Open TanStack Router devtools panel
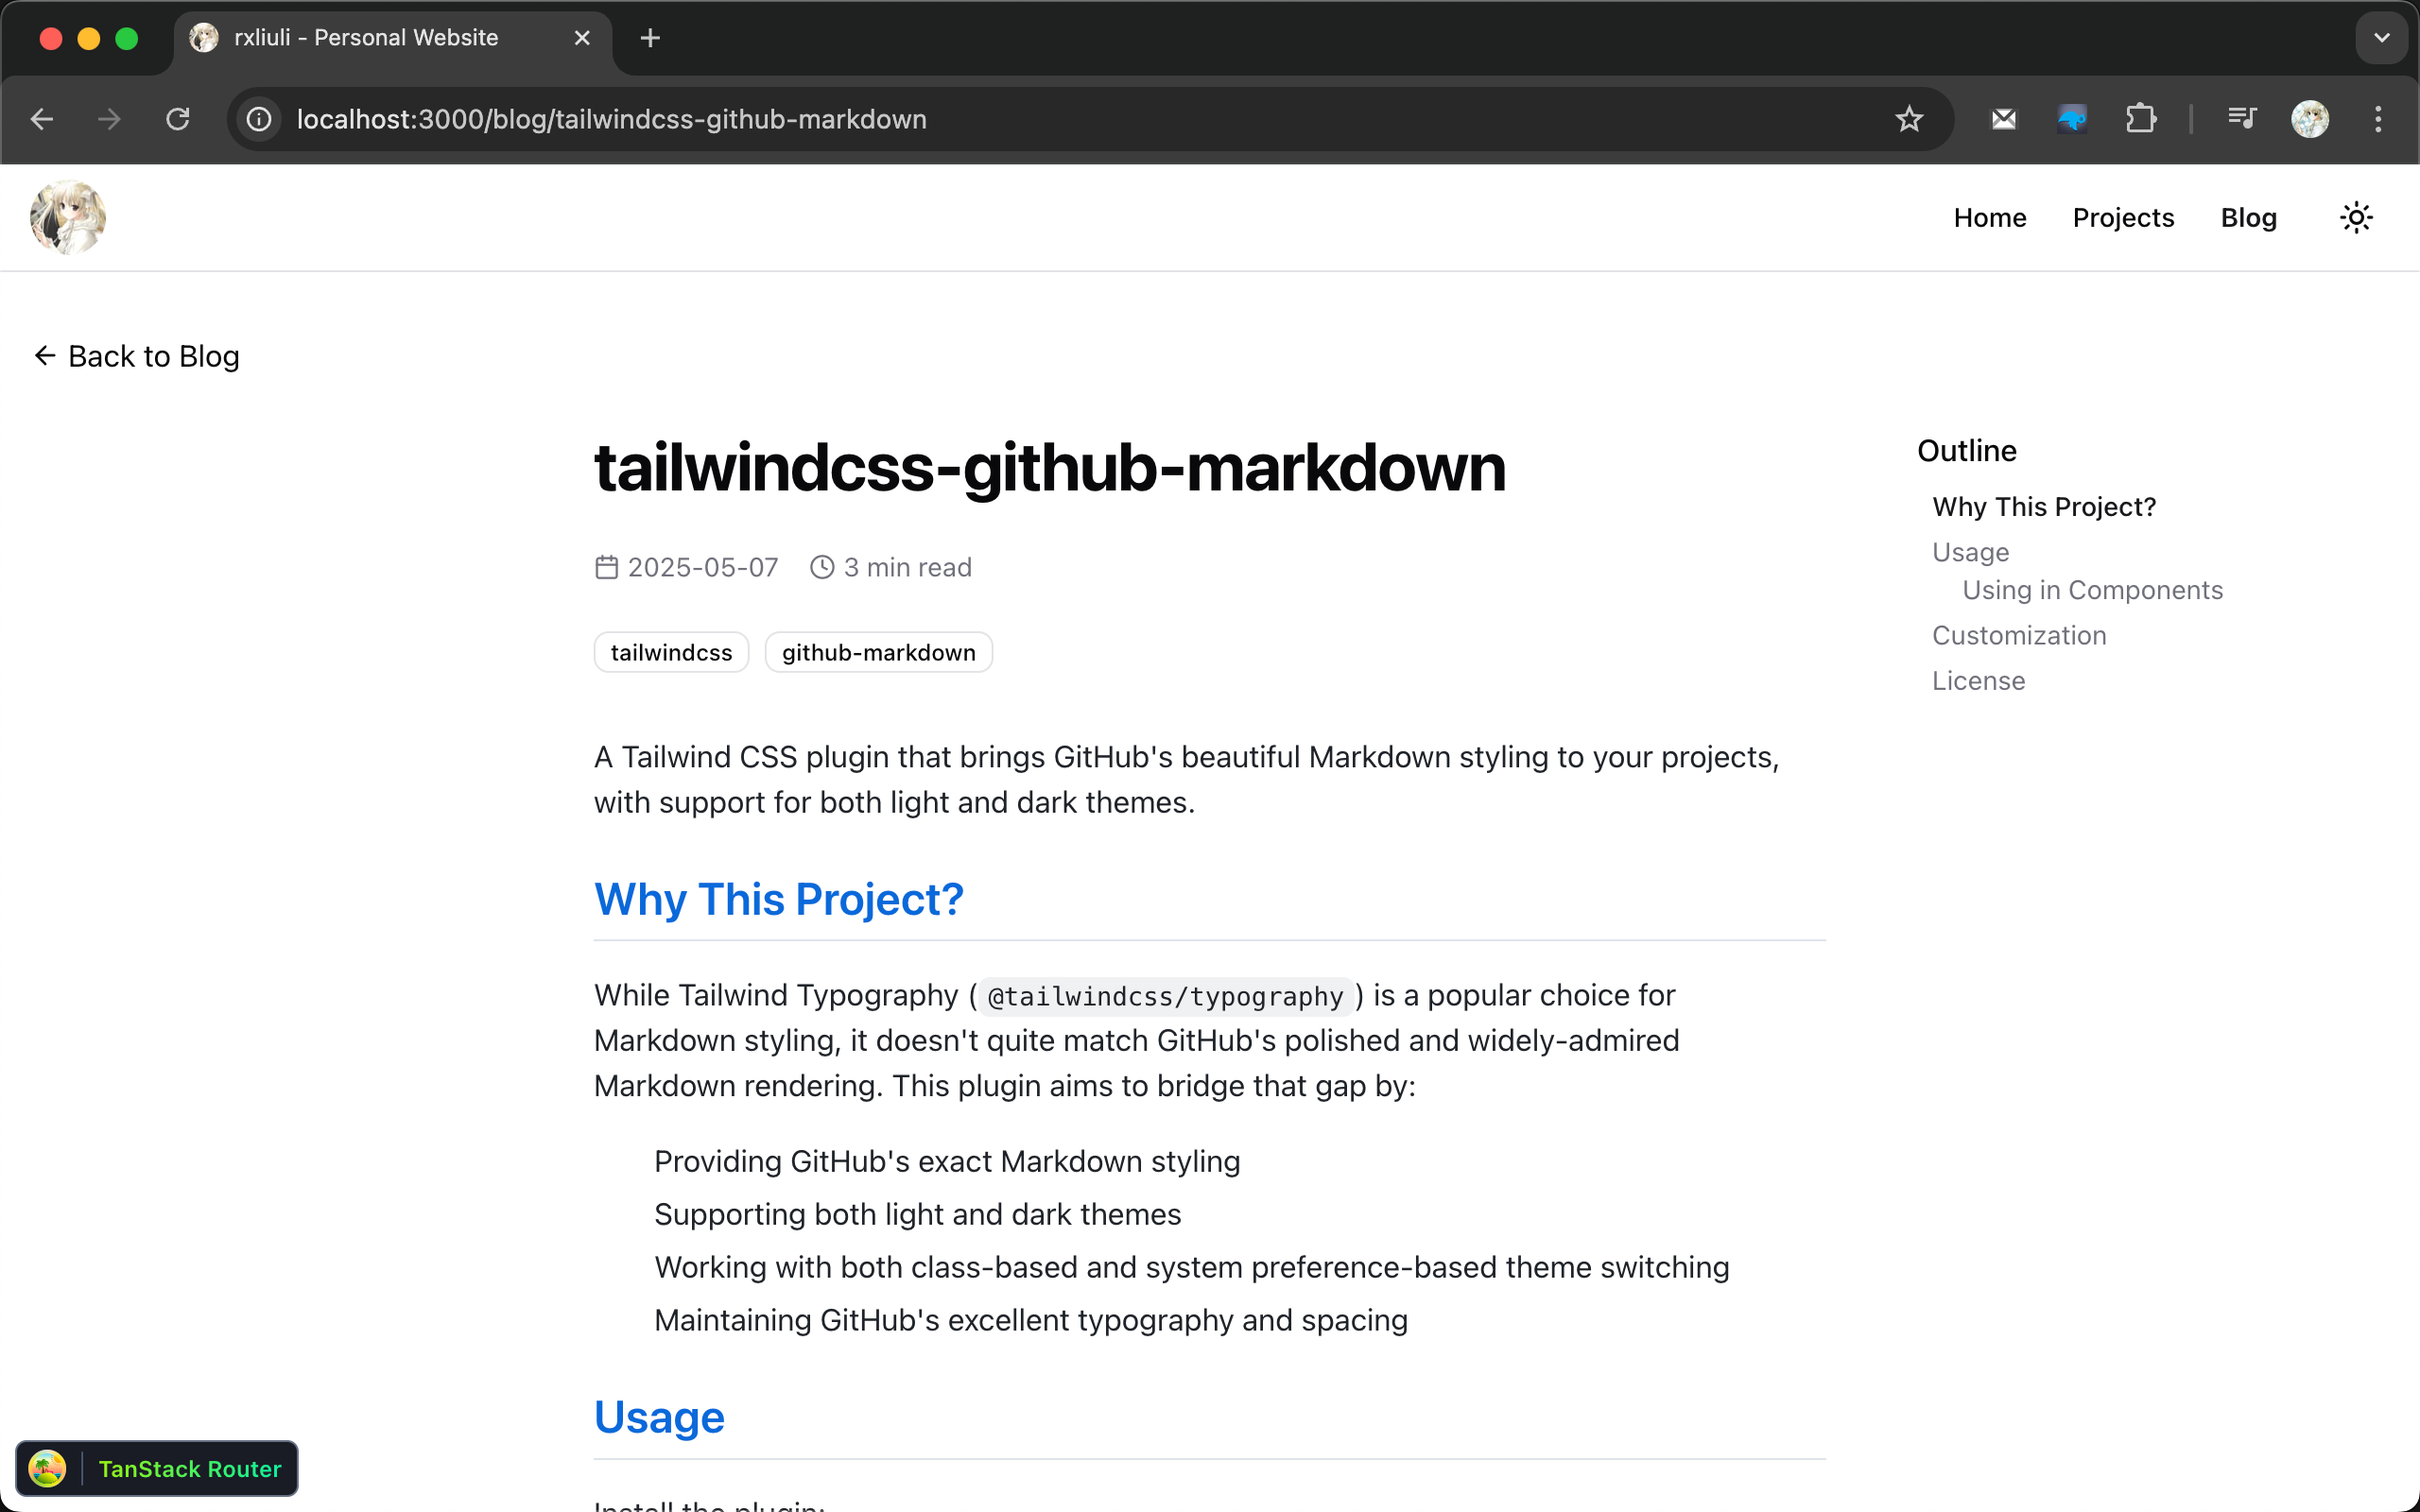This screenshot has width=2420, height=1512. 157,1468
